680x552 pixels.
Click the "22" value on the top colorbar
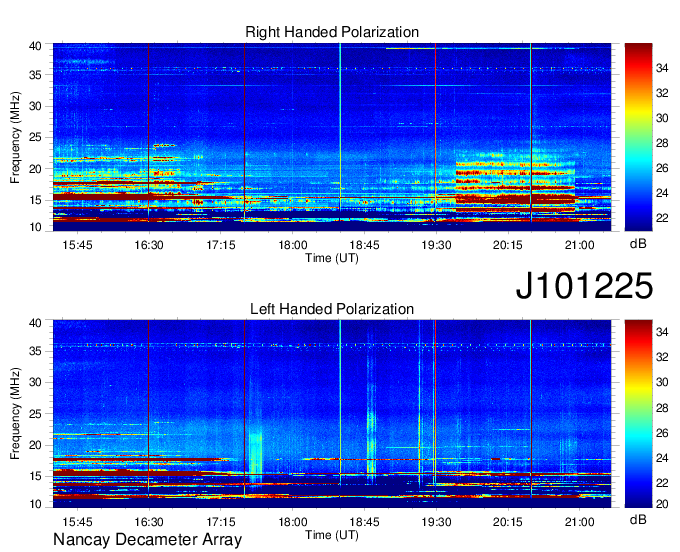click(662, 218)
